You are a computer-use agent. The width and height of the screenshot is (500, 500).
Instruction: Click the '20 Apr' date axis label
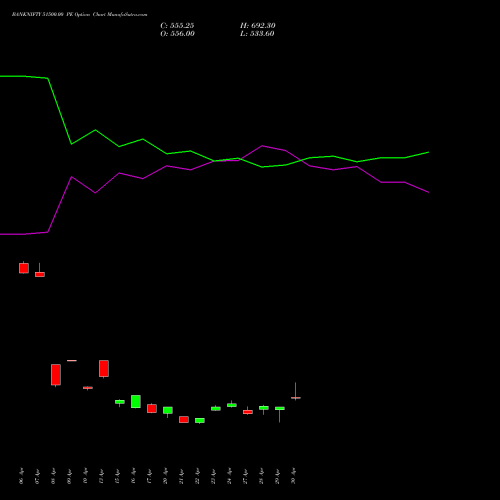tap(166, 476)
